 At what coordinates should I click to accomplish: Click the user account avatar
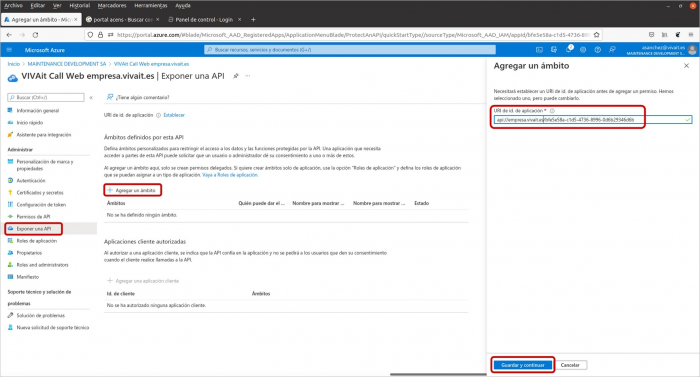(692, 50)
